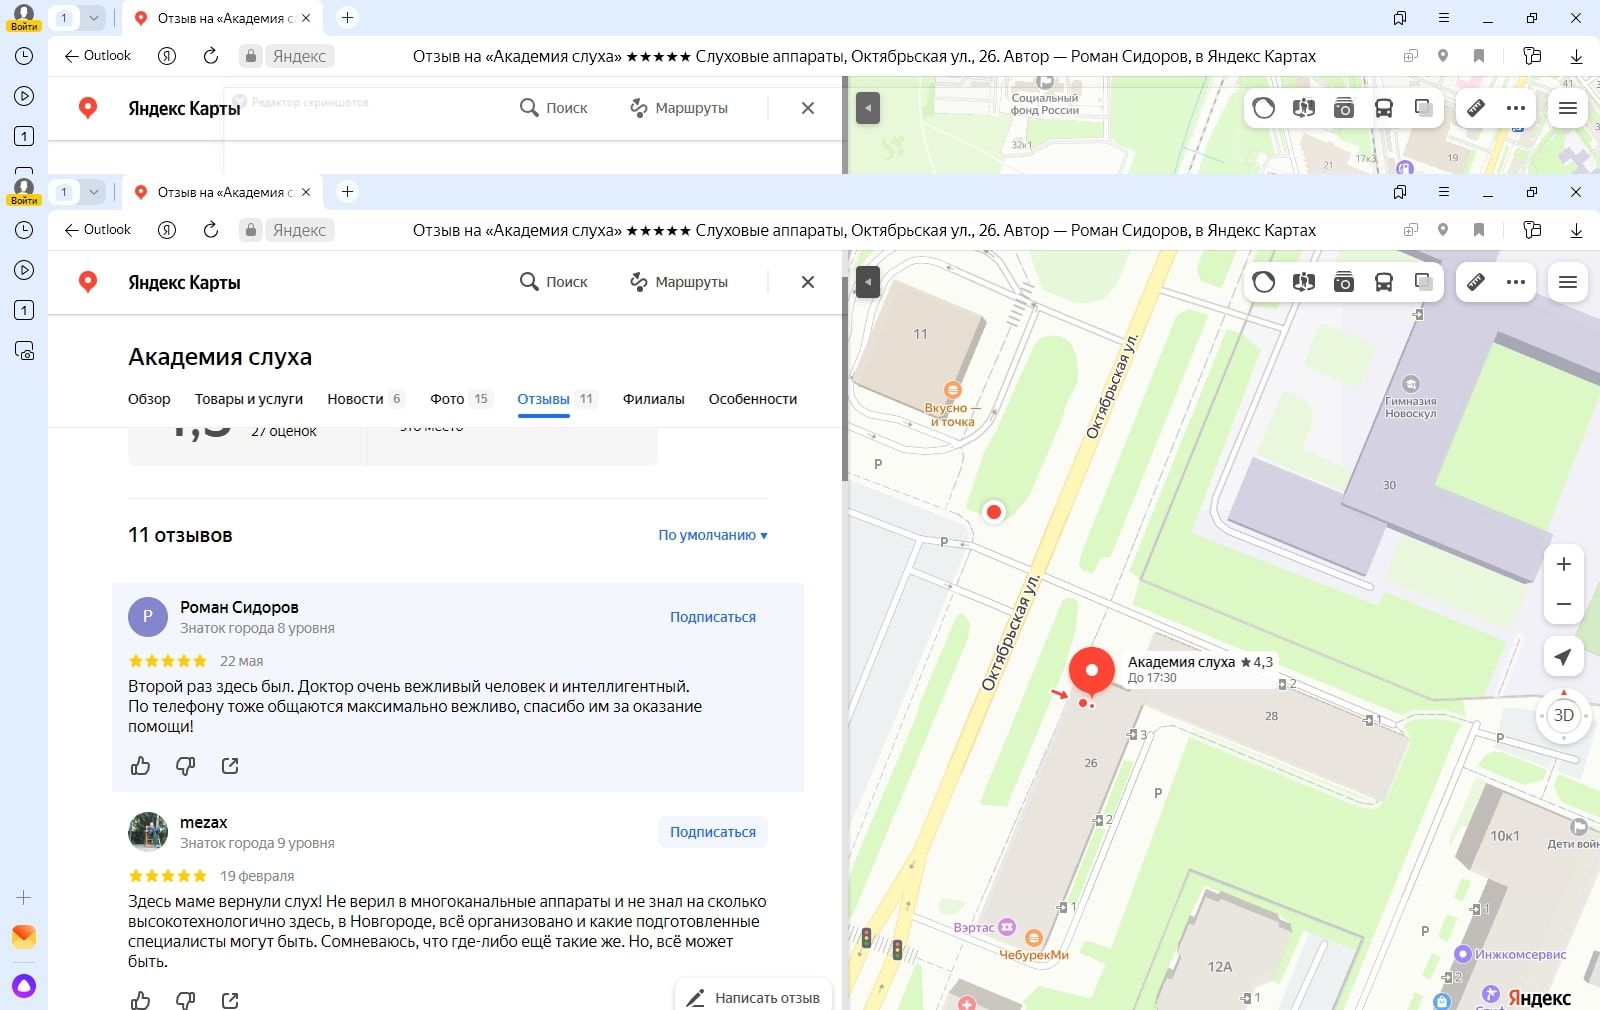
Task: Subscribe to Роман Сидоров
Action: pyautogui.click(x=712, y=617)
